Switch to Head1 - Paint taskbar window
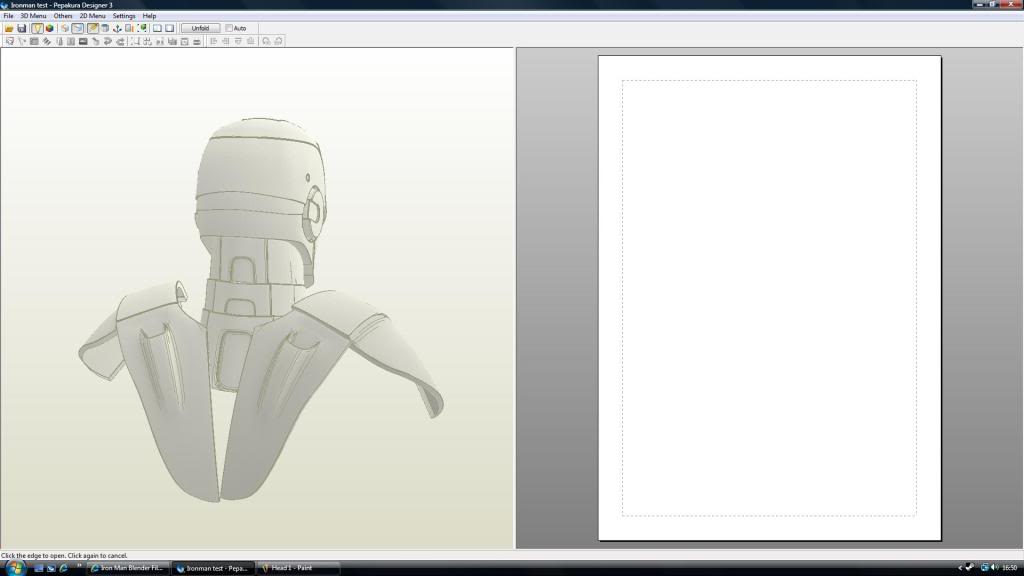Viewport: 1024px width, 576px height. tap(299, 568)
